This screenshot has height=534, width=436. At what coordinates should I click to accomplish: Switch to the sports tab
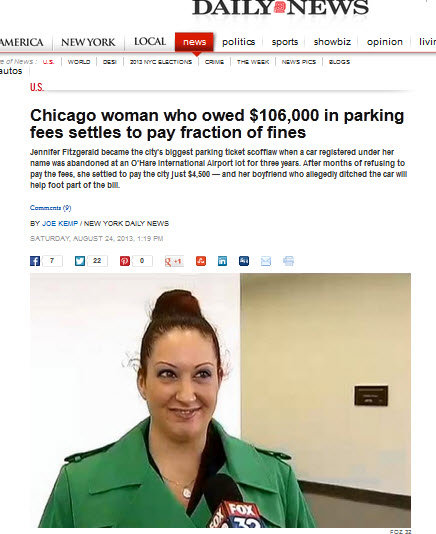[x=285, y=42]
